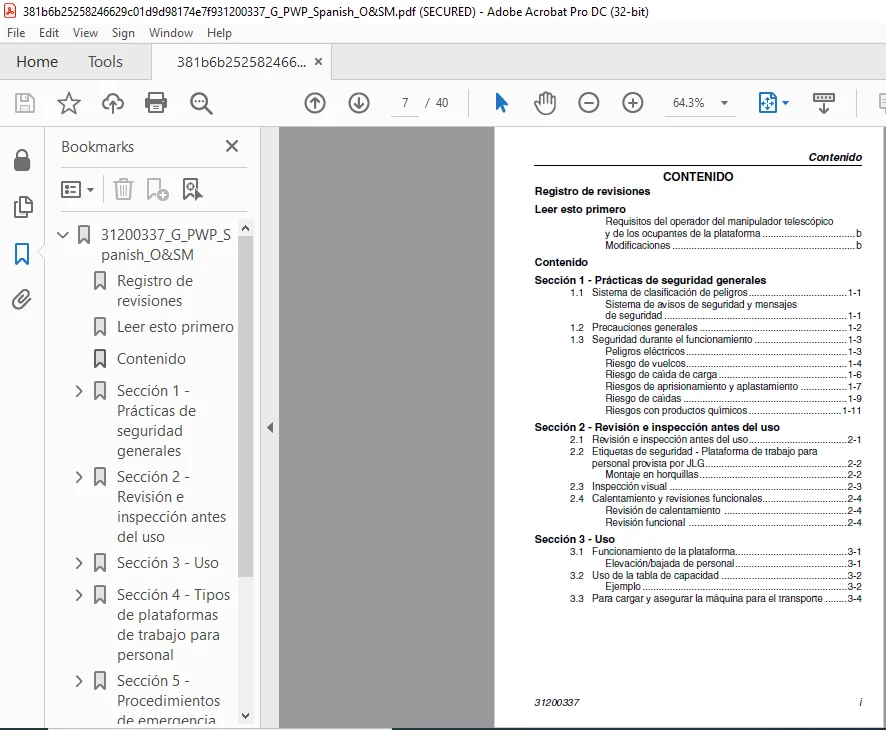Image resolution: width=886 pixels, height=730 pixels.
Task: Click the Fit page view icon
Action: click(767, 103)
